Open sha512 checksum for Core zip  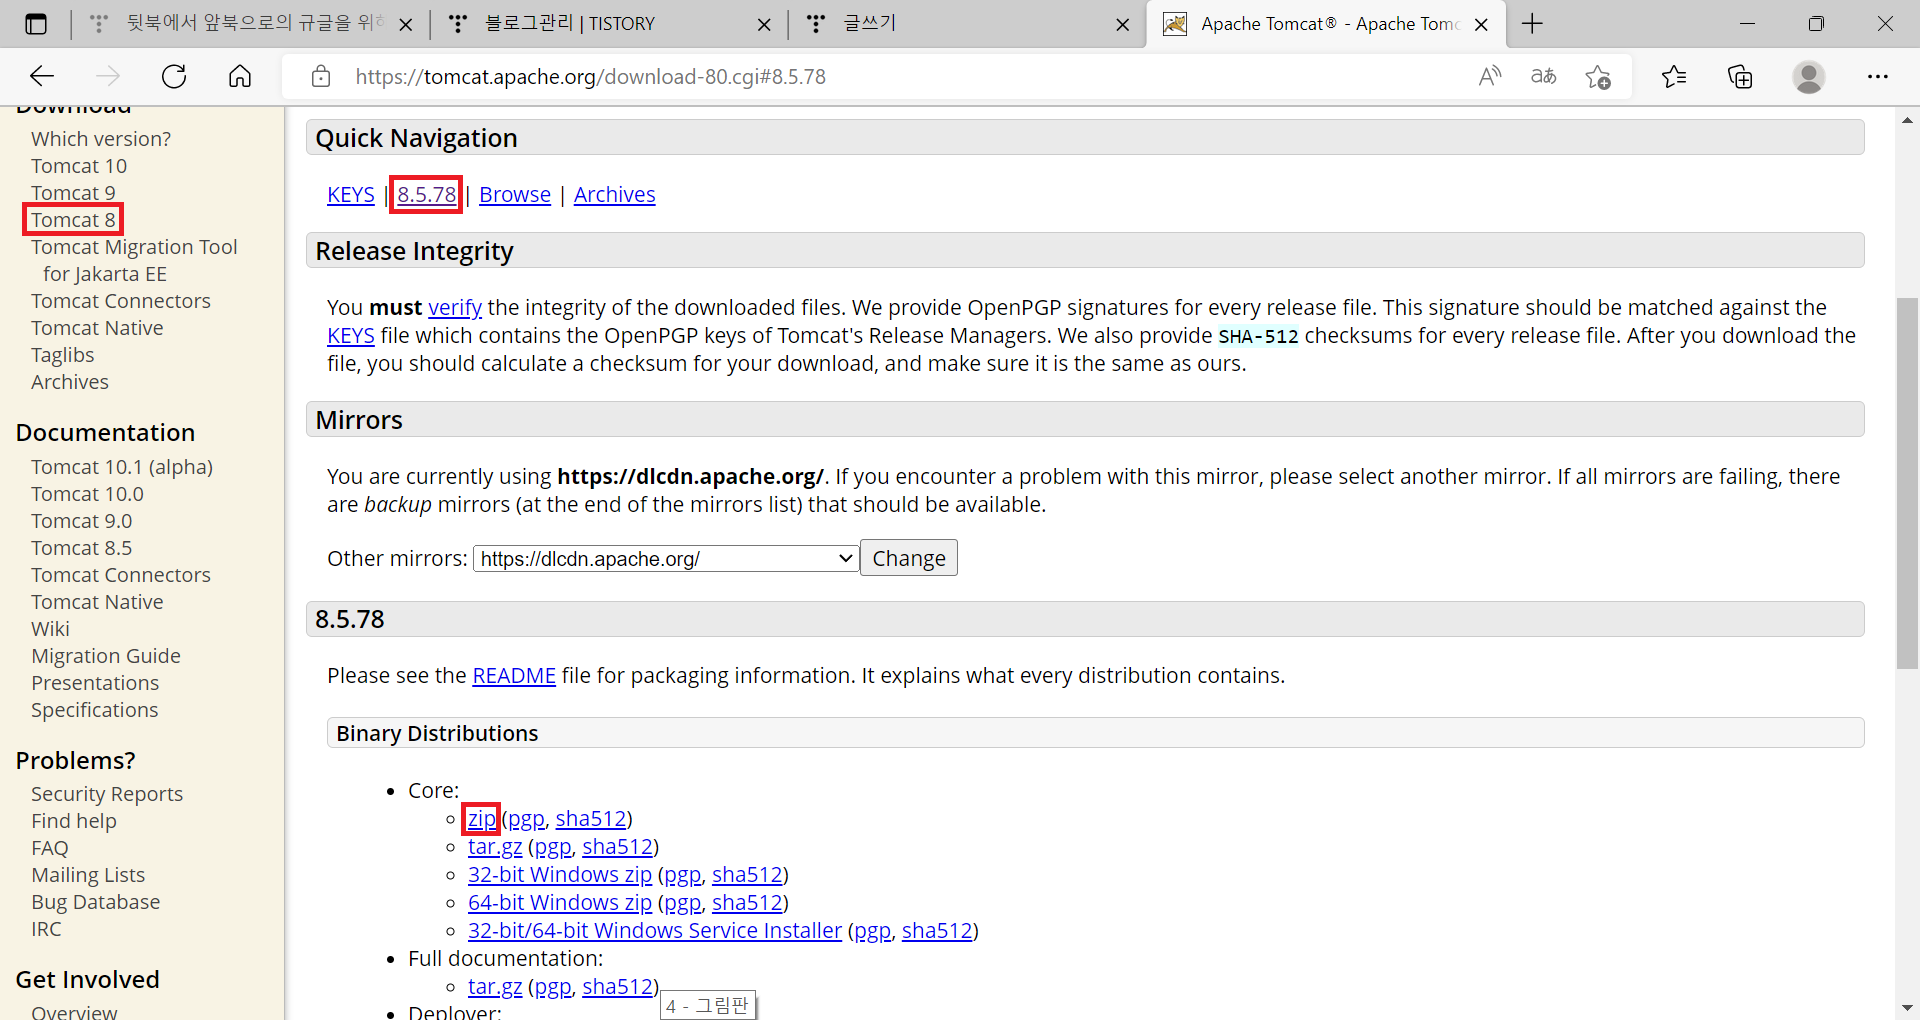point(591,818)
